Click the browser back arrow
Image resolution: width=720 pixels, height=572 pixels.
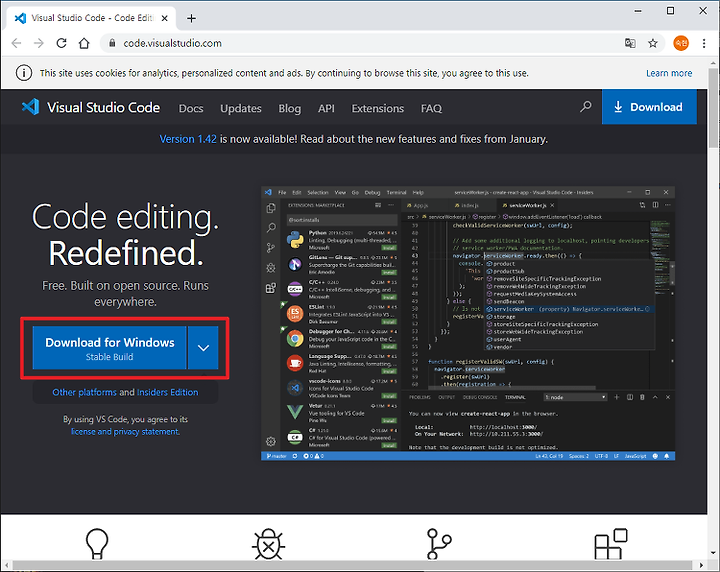point(17,43)
